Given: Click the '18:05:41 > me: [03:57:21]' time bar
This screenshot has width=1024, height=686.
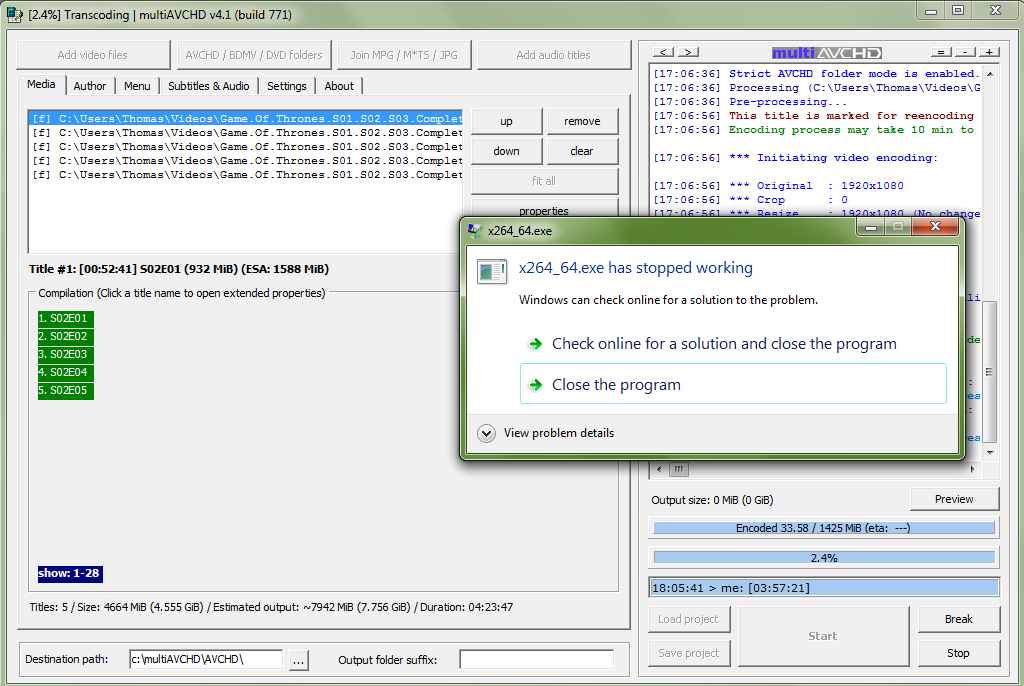Looking at the screenshot, I should click(824, 588).
